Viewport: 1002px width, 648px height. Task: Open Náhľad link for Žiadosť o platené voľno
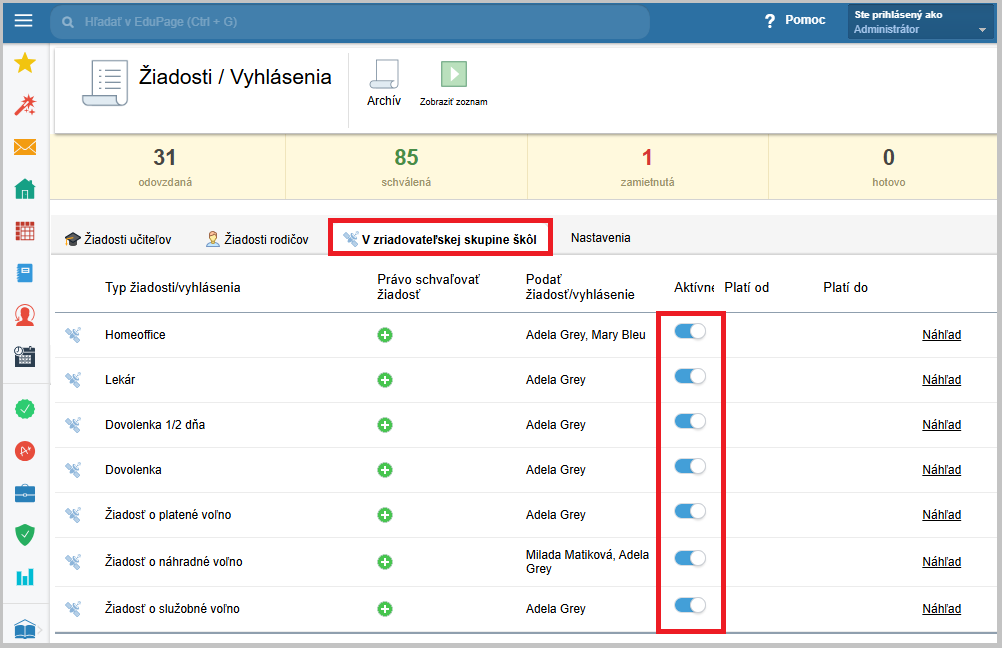pyautogui.click(x=941, y=515)
